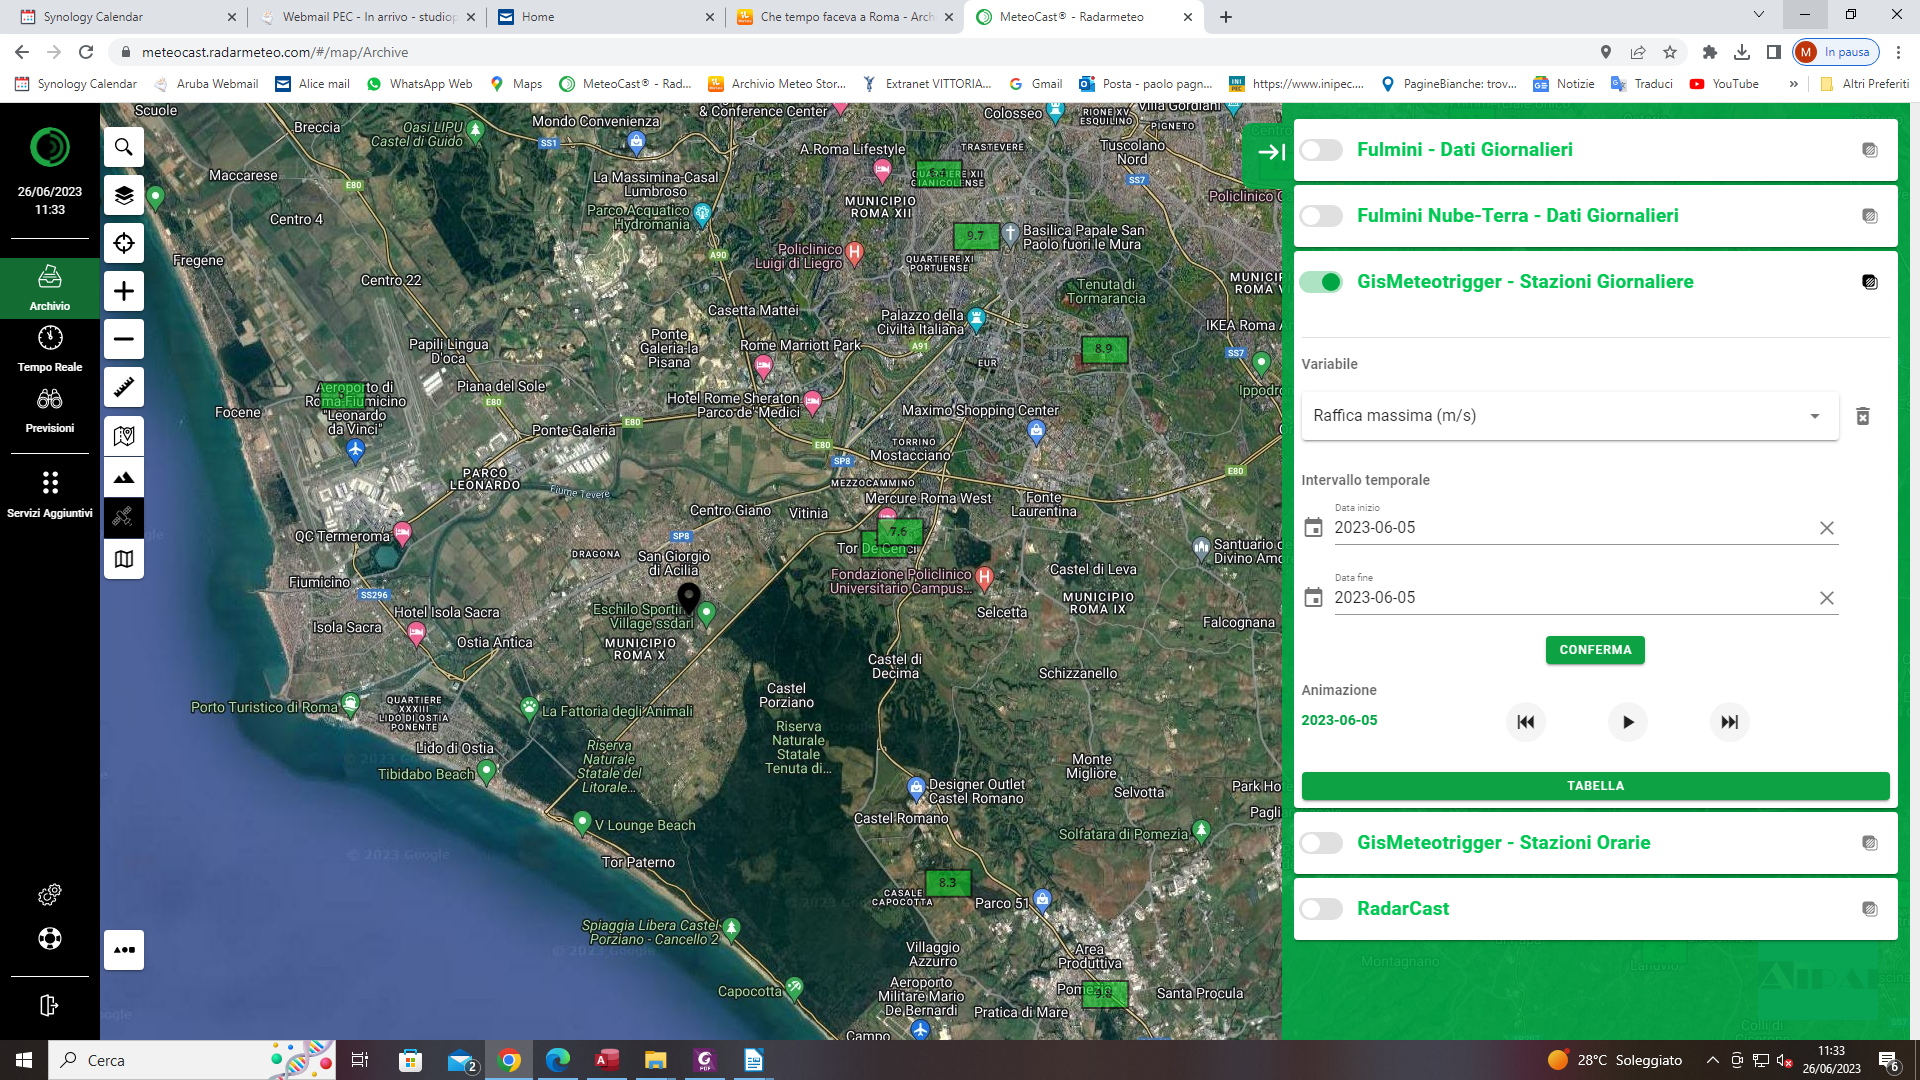This screenshot has width=1920, height=1080.
Task: Select the ruler measurement tool
Action: tap(124, 387)
